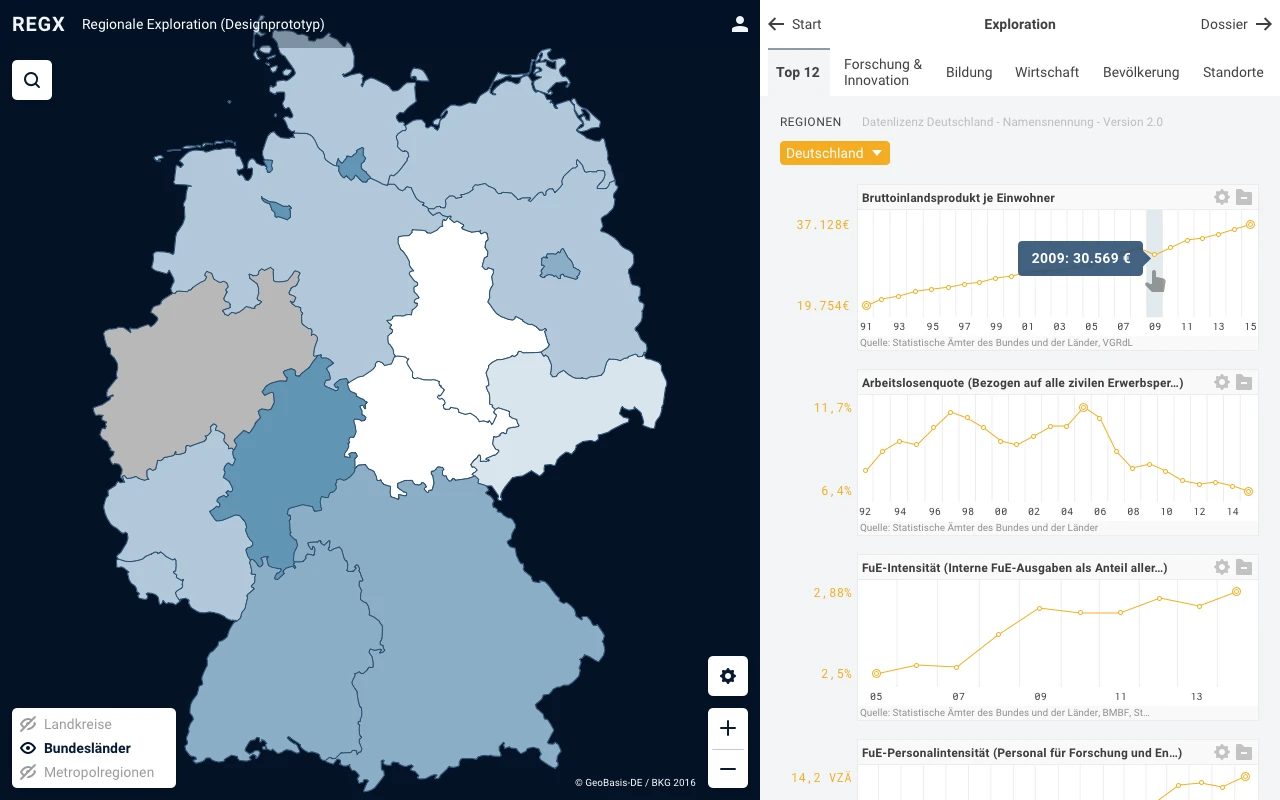
Task: Click the 2005 peak point in Arbeitslosenquote chart
Action: (x=1083, y=408)
